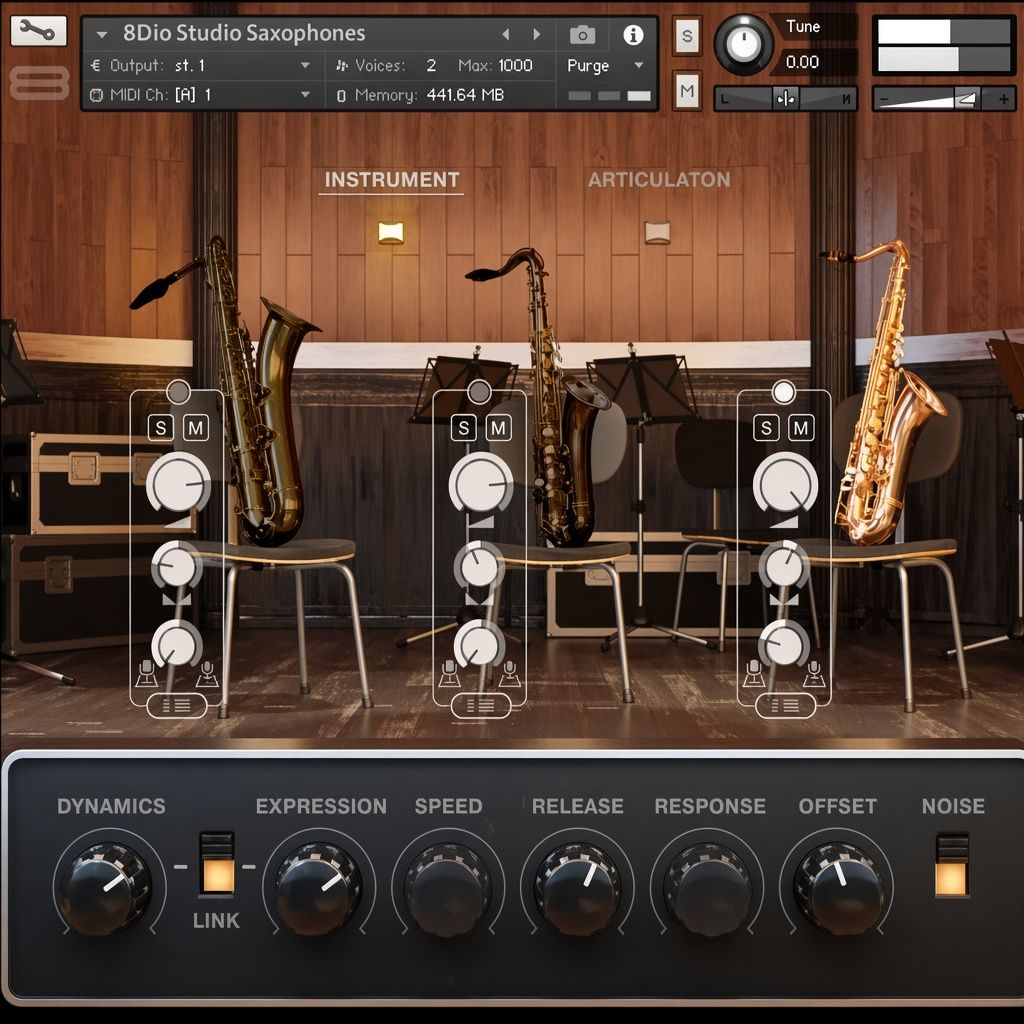The width and height of the screenshot is (1024, 1024).
Task: Select previous instrument with left arrow
Action: pos(505,34)
